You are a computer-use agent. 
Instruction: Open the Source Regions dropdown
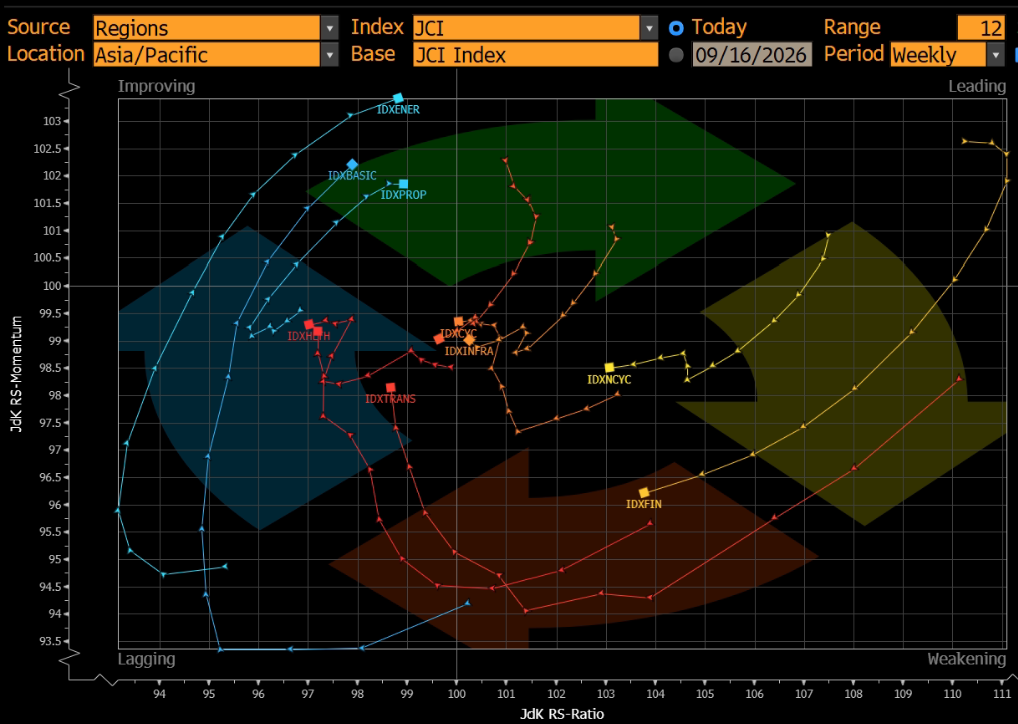(x=216, y=28)
